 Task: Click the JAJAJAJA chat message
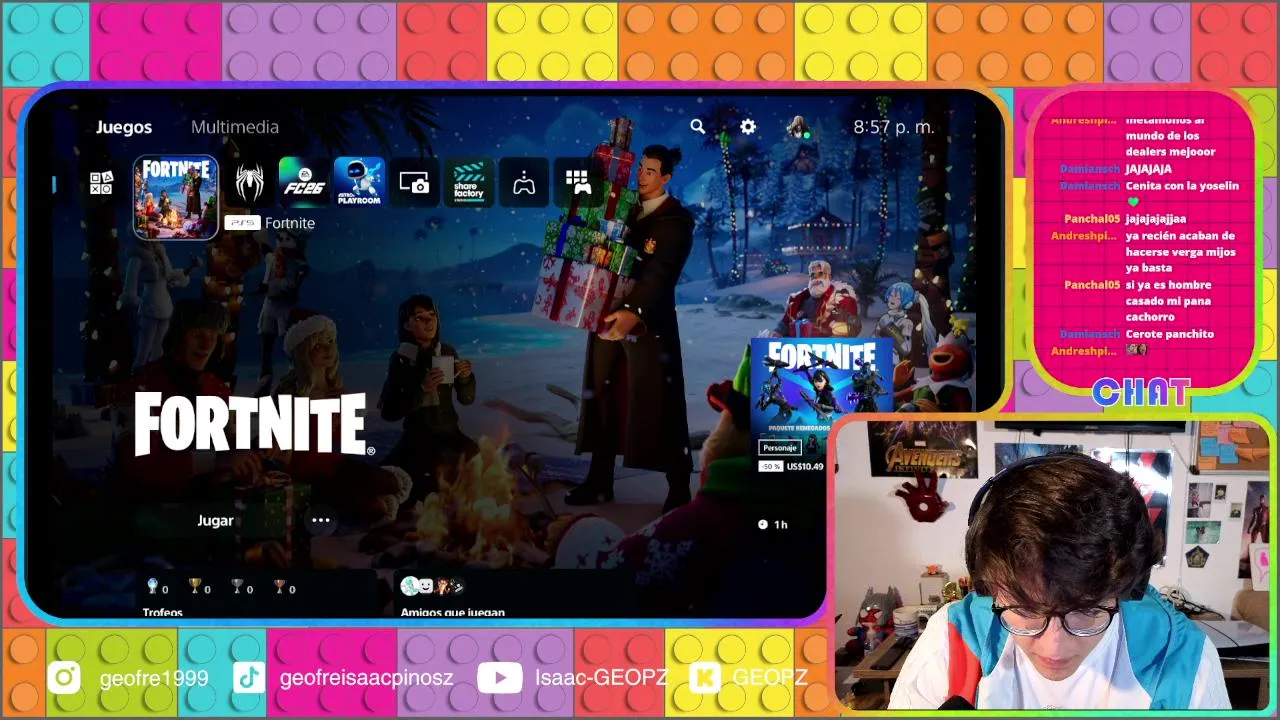pos(1148,169)
